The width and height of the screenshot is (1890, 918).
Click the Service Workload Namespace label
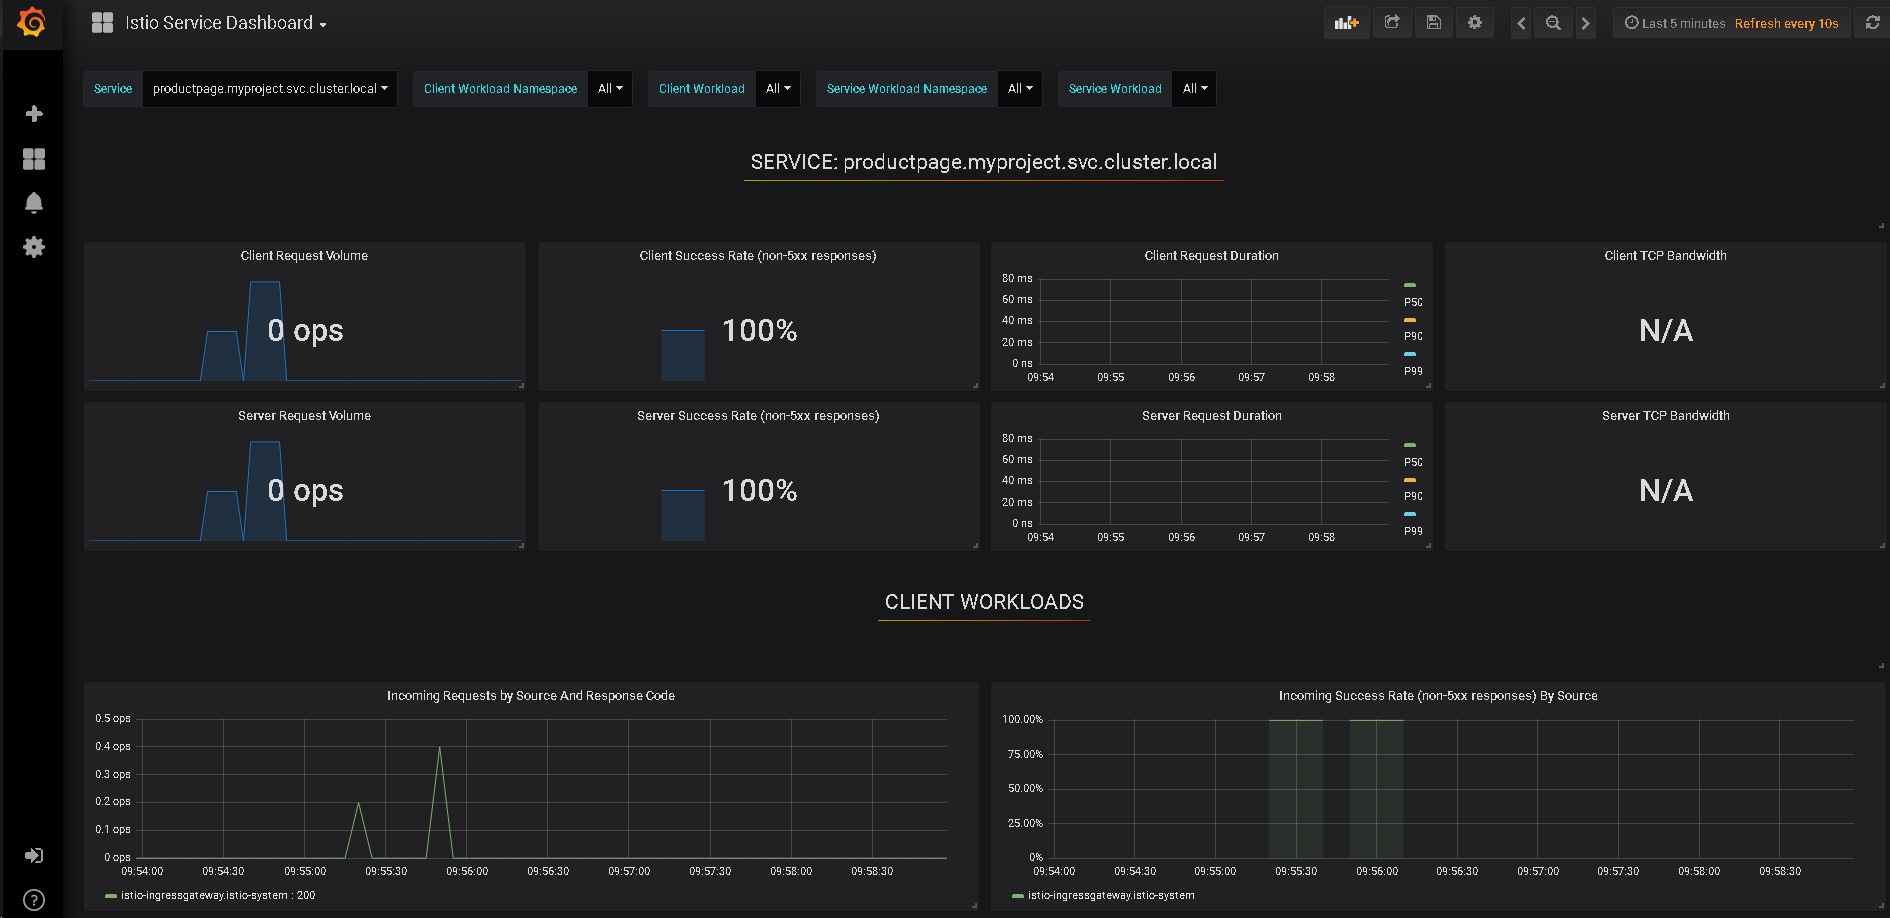click(x=907, y=89)
